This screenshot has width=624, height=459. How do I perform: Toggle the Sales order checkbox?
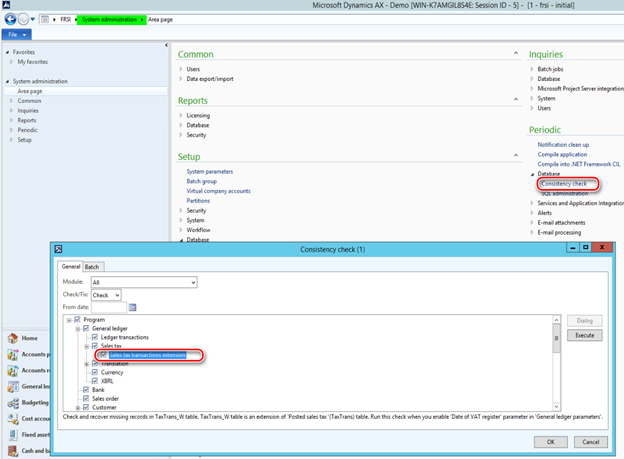(86, 398)
